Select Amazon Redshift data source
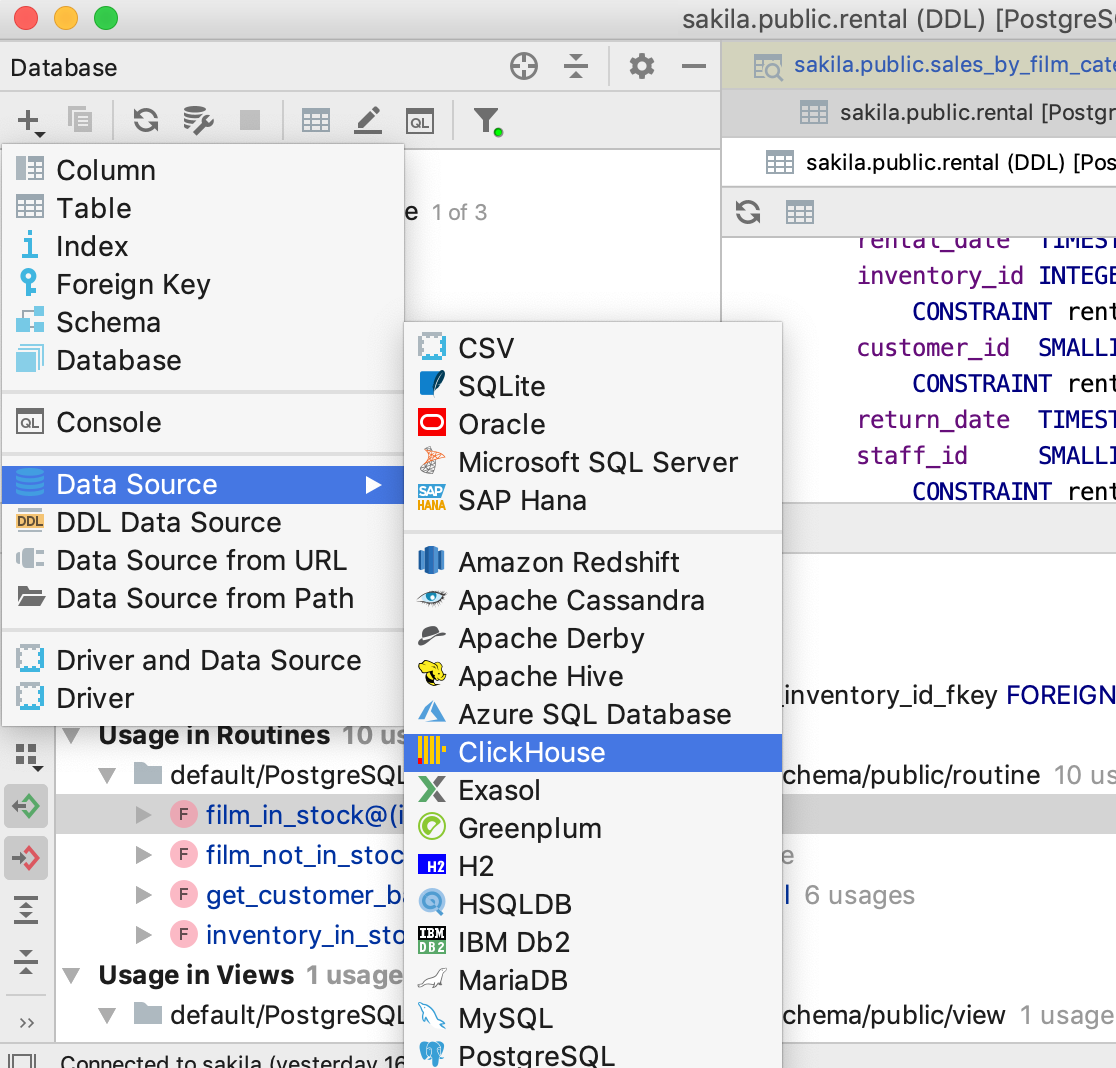 coord(593,562)
